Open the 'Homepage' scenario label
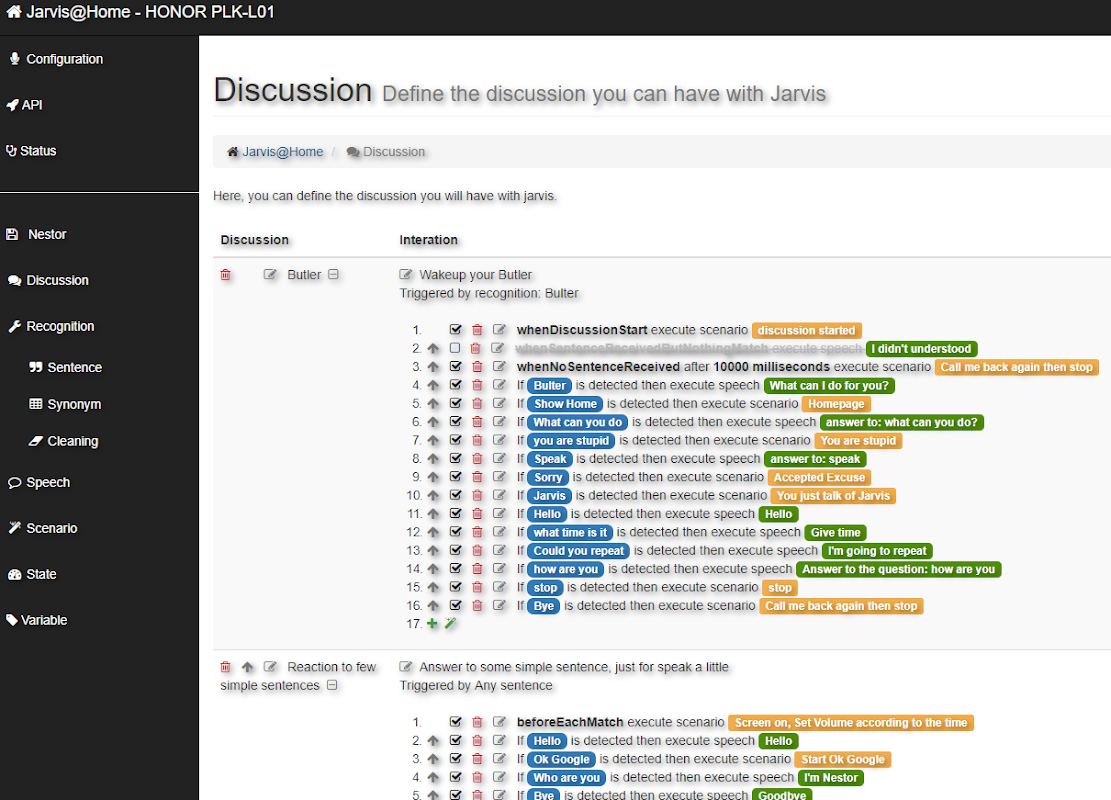The image size is (1111, 800). click(x=836, y=404)
